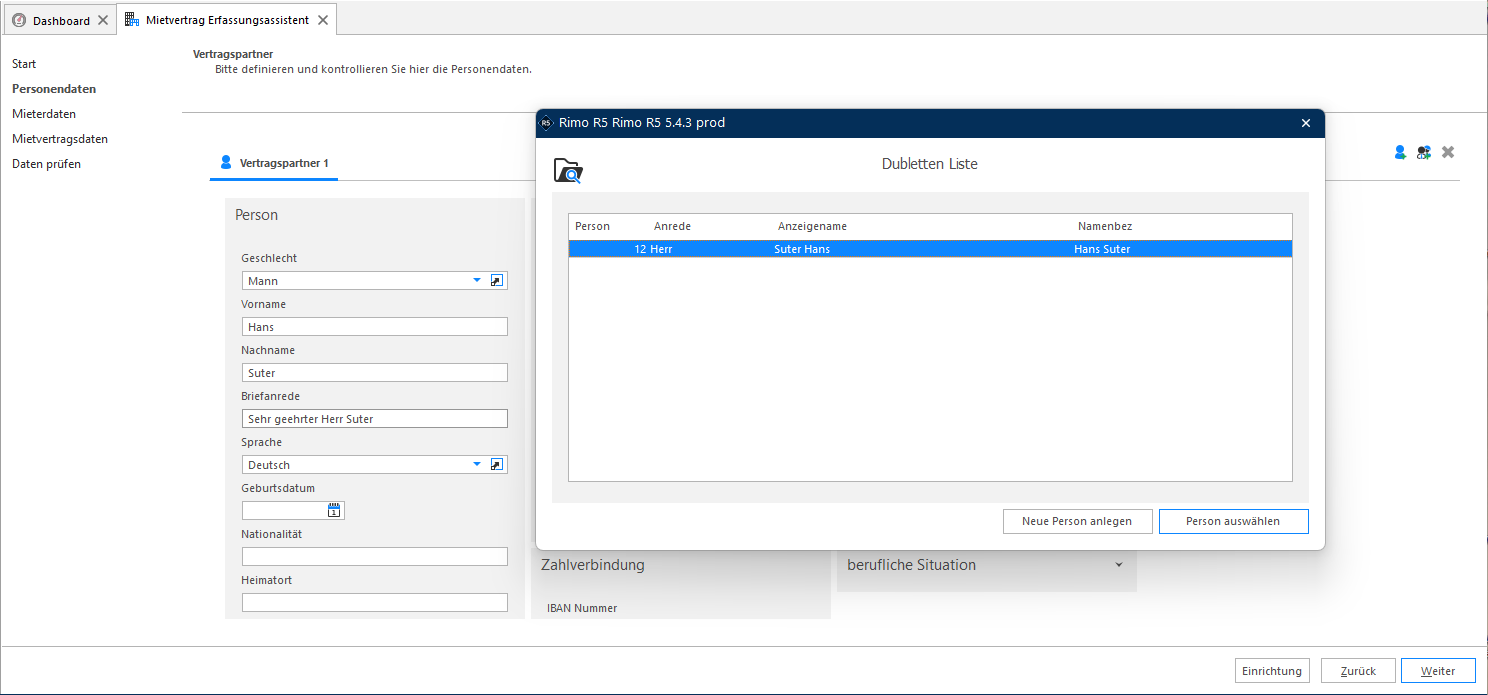
Task: Open the Mietvertragsdaten step
Action: pyautogui.click(x=60, y=139)
